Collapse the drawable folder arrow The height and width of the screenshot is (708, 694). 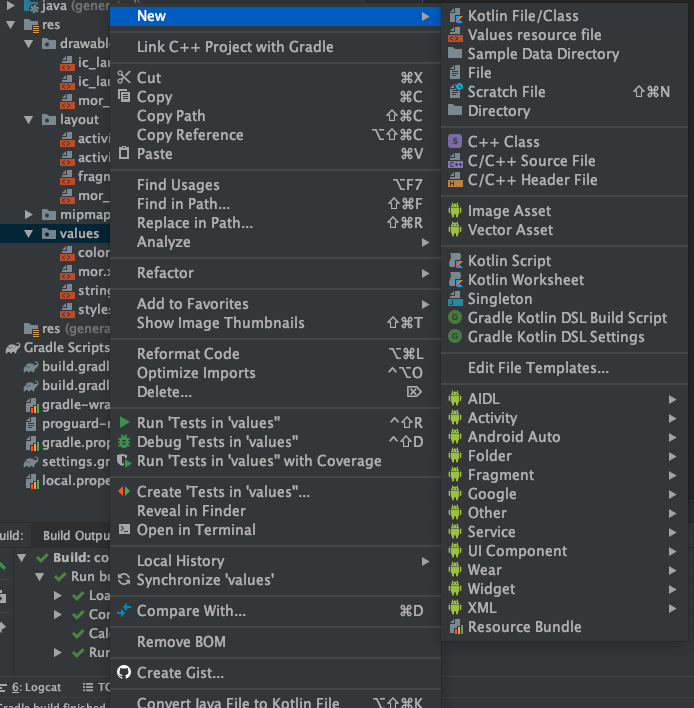point(29,44)
